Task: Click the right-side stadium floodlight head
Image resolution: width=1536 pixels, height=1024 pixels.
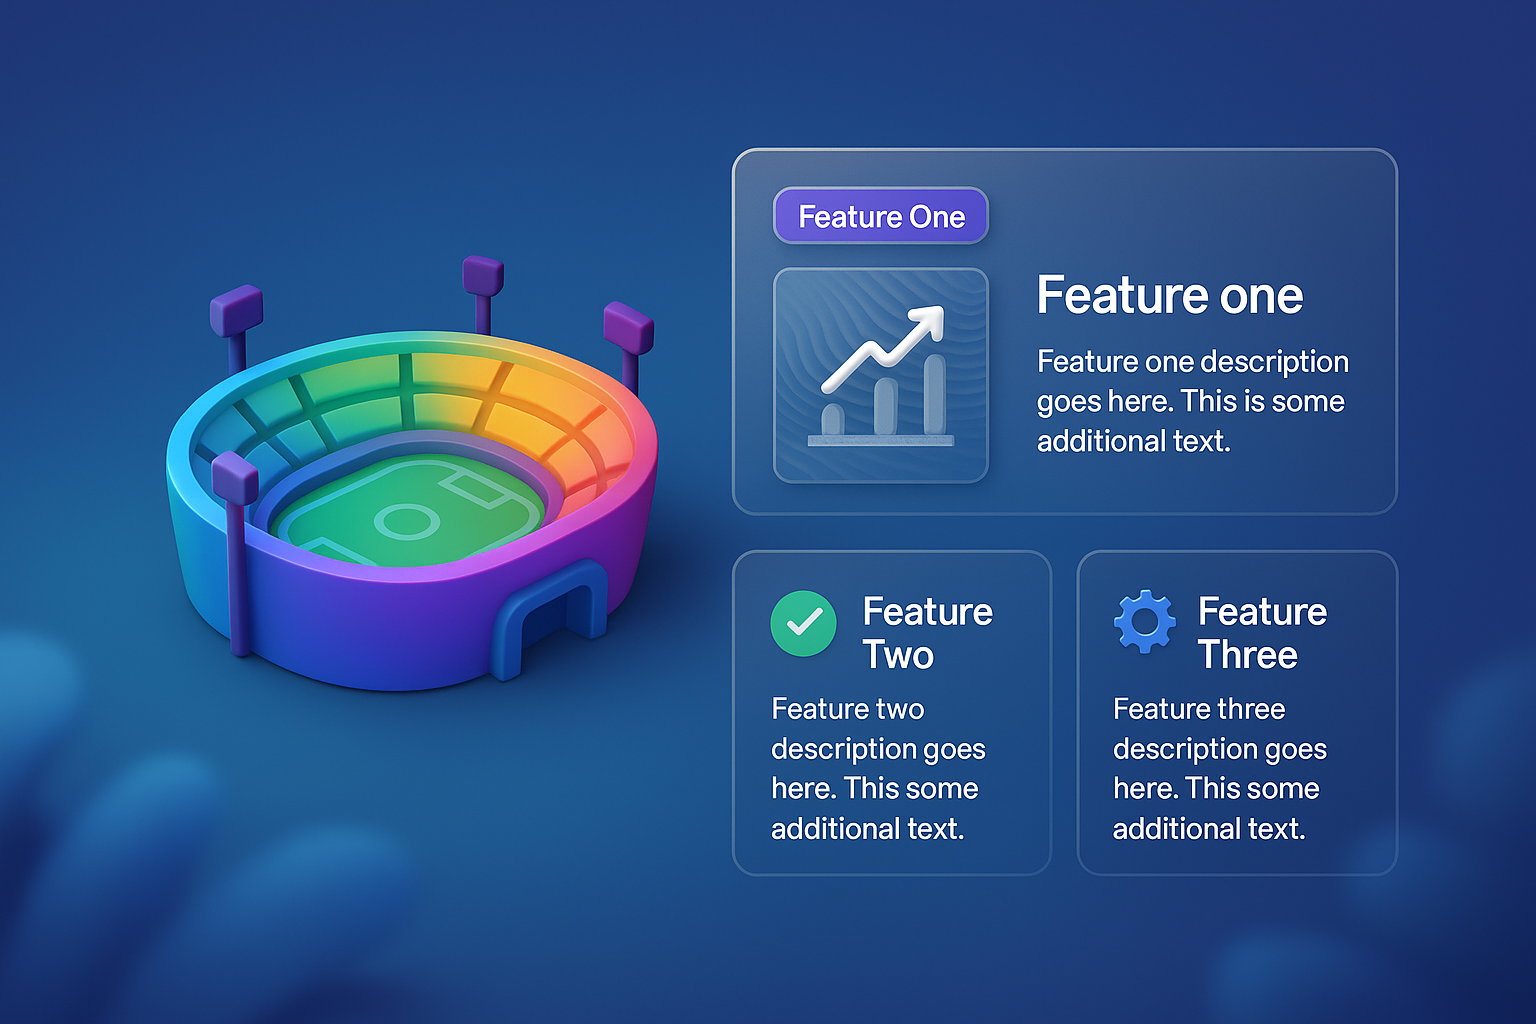Action: [x=628, y=327]
